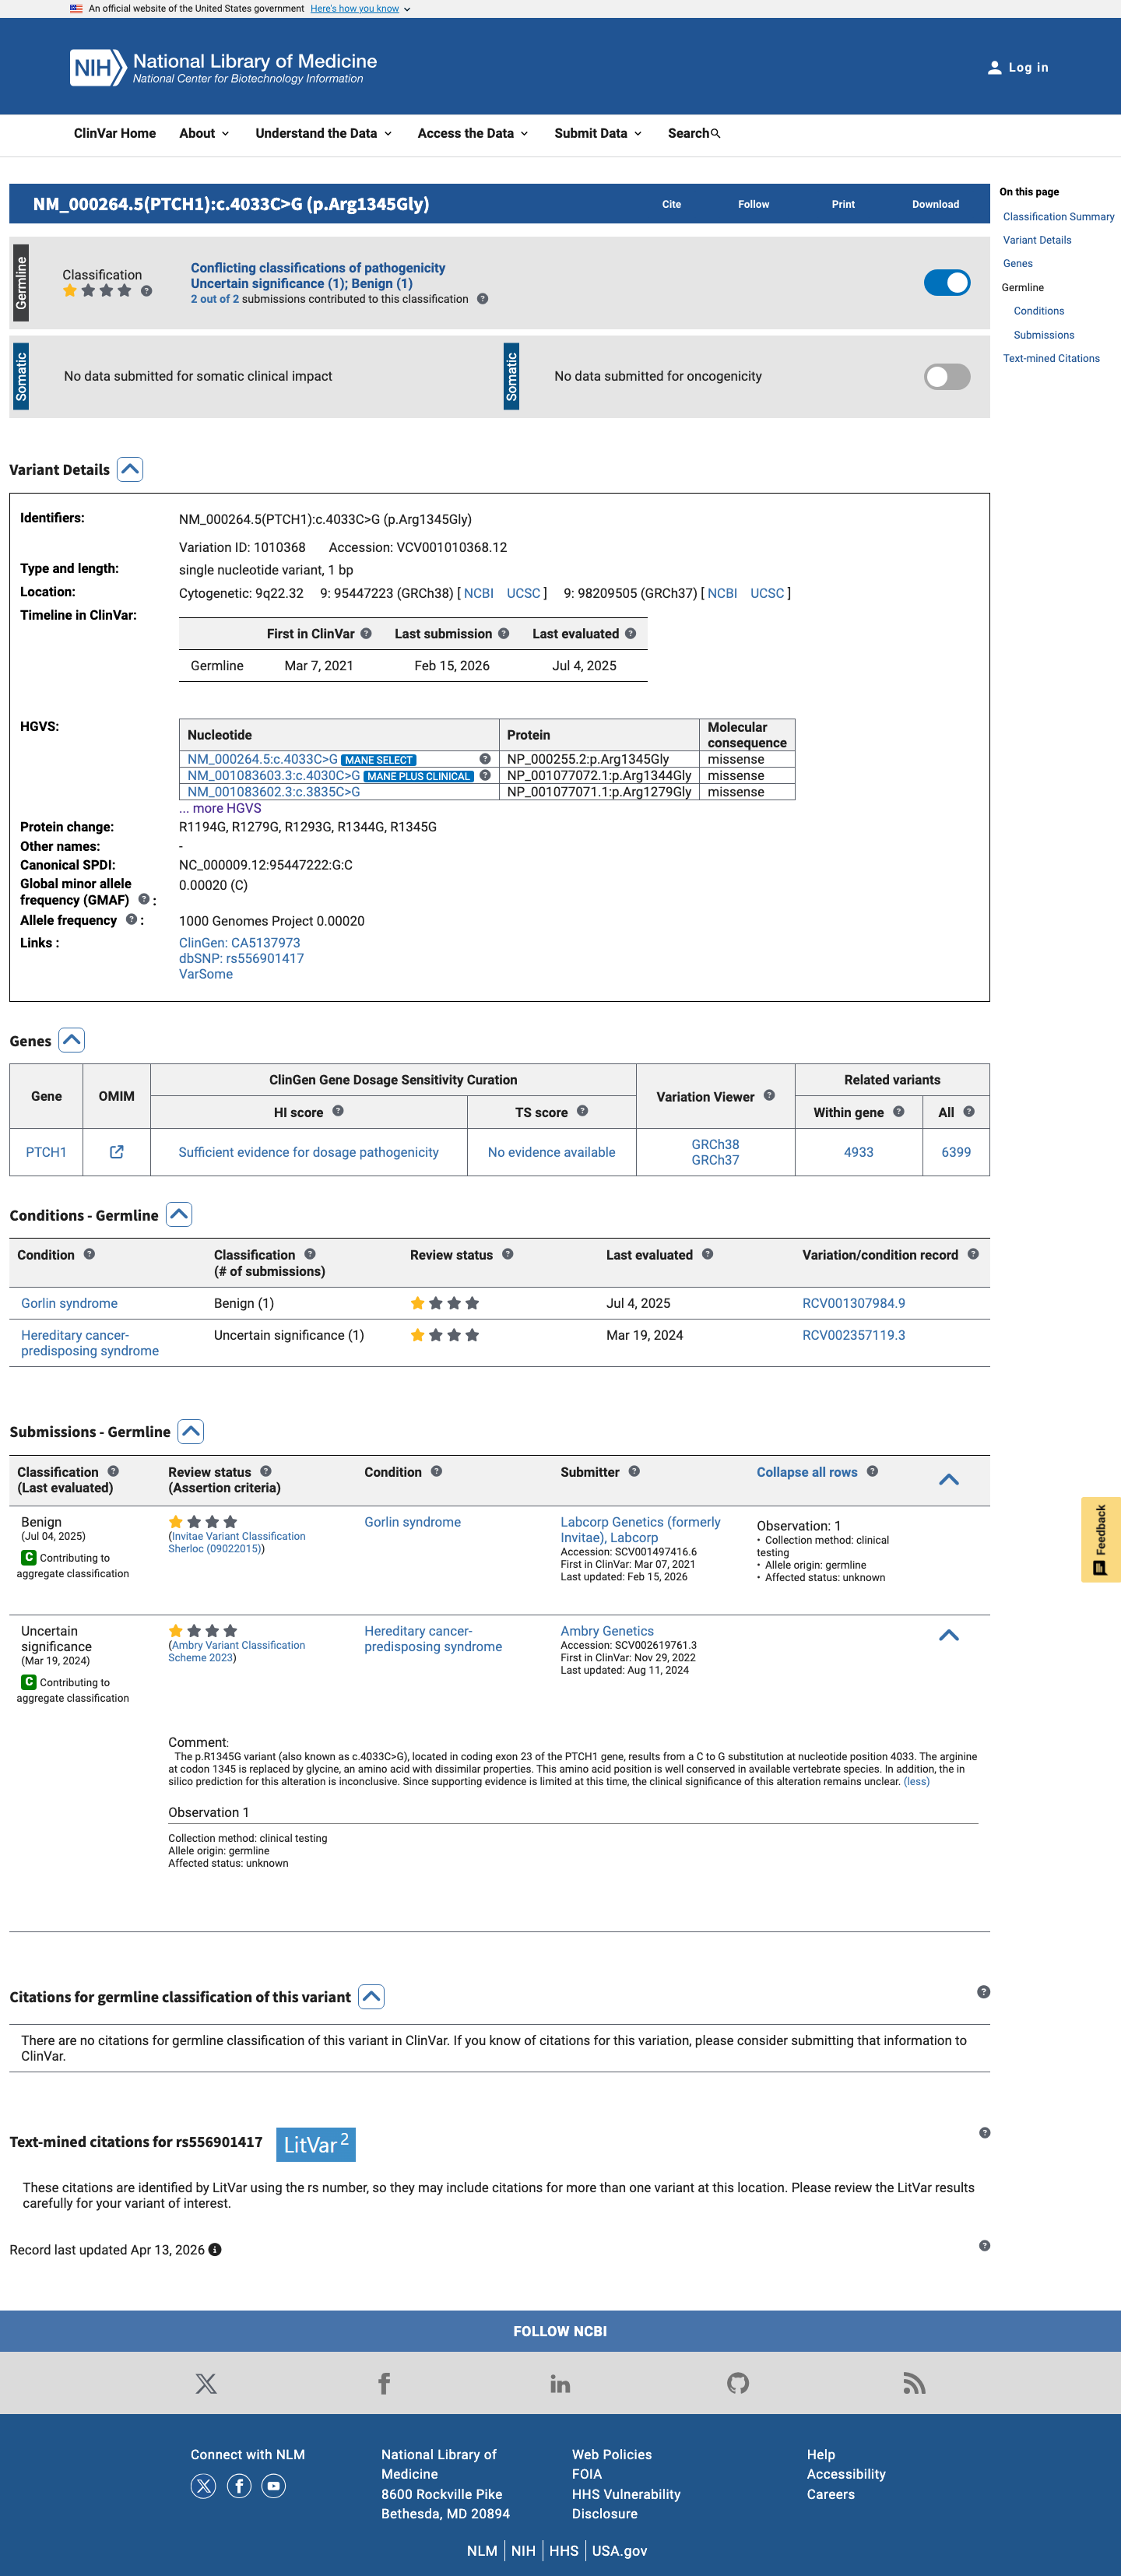
Task: Open Submit Data dropdown
Action: 598,134
